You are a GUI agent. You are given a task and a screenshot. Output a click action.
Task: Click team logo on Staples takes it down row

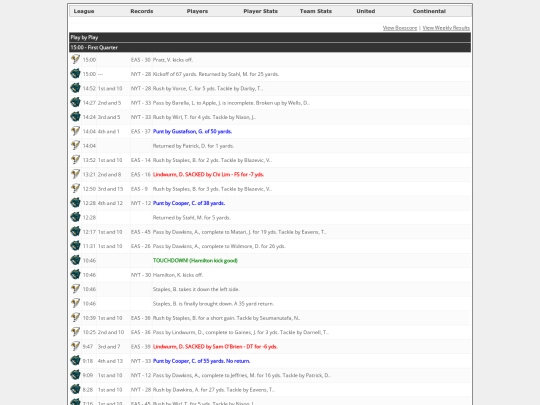pos(75,289)
